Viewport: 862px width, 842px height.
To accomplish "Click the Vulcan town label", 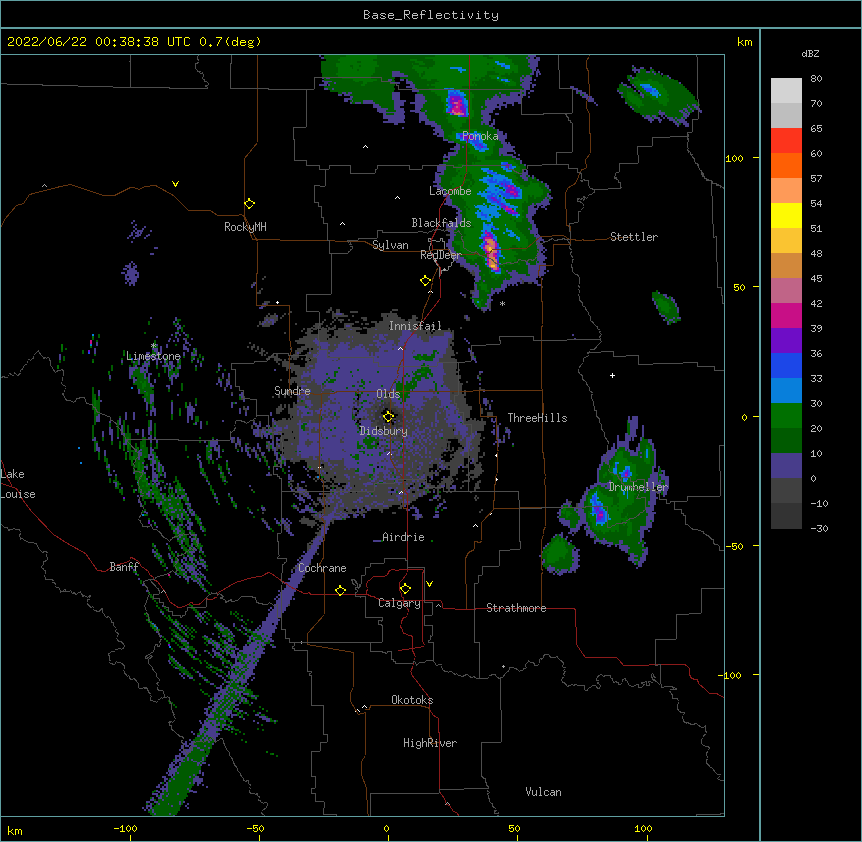I will point(543,792).
